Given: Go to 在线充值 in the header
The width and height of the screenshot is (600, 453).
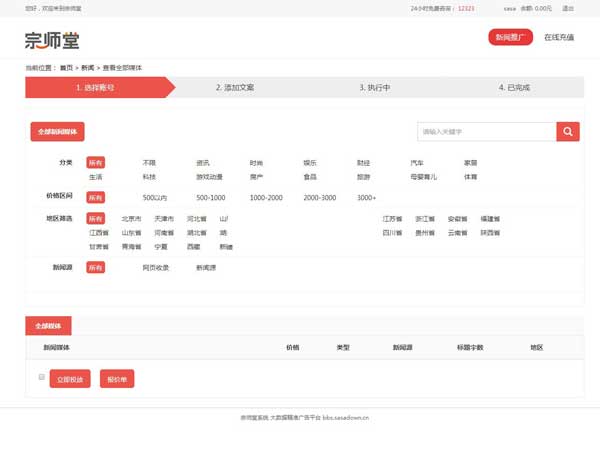Looking at the screenshot, I should [x=559, y=37].
